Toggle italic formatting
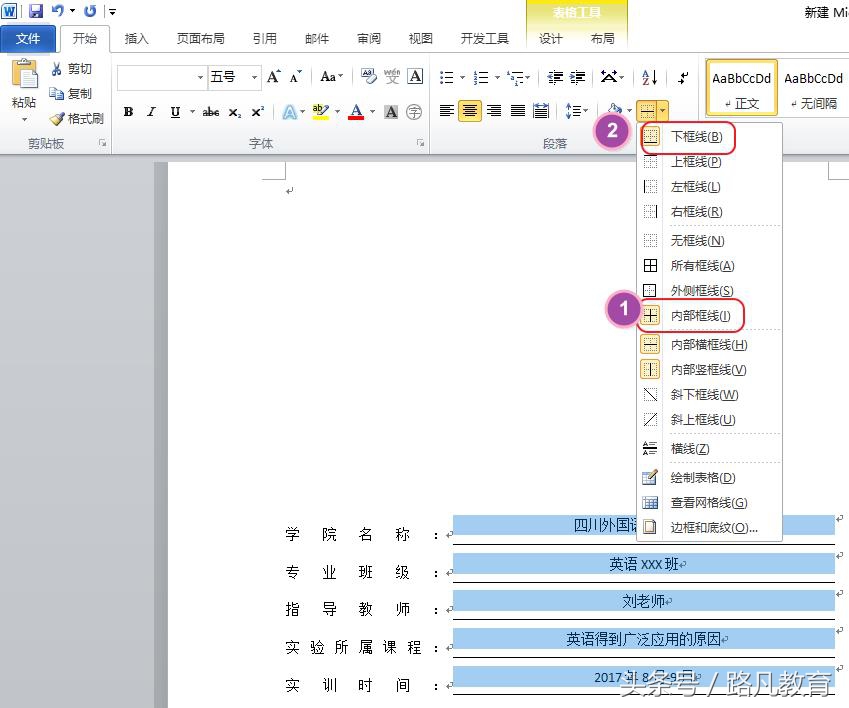The width and height of the screenshot is (849, 708). (x=151, y=112)
